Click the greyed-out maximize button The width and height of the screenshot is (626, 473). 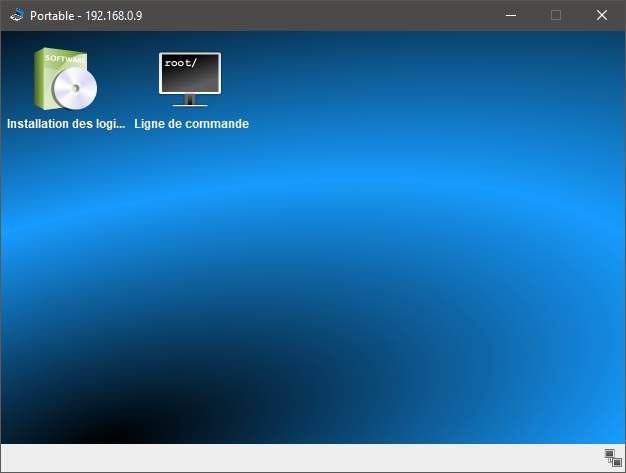(556, 15)
